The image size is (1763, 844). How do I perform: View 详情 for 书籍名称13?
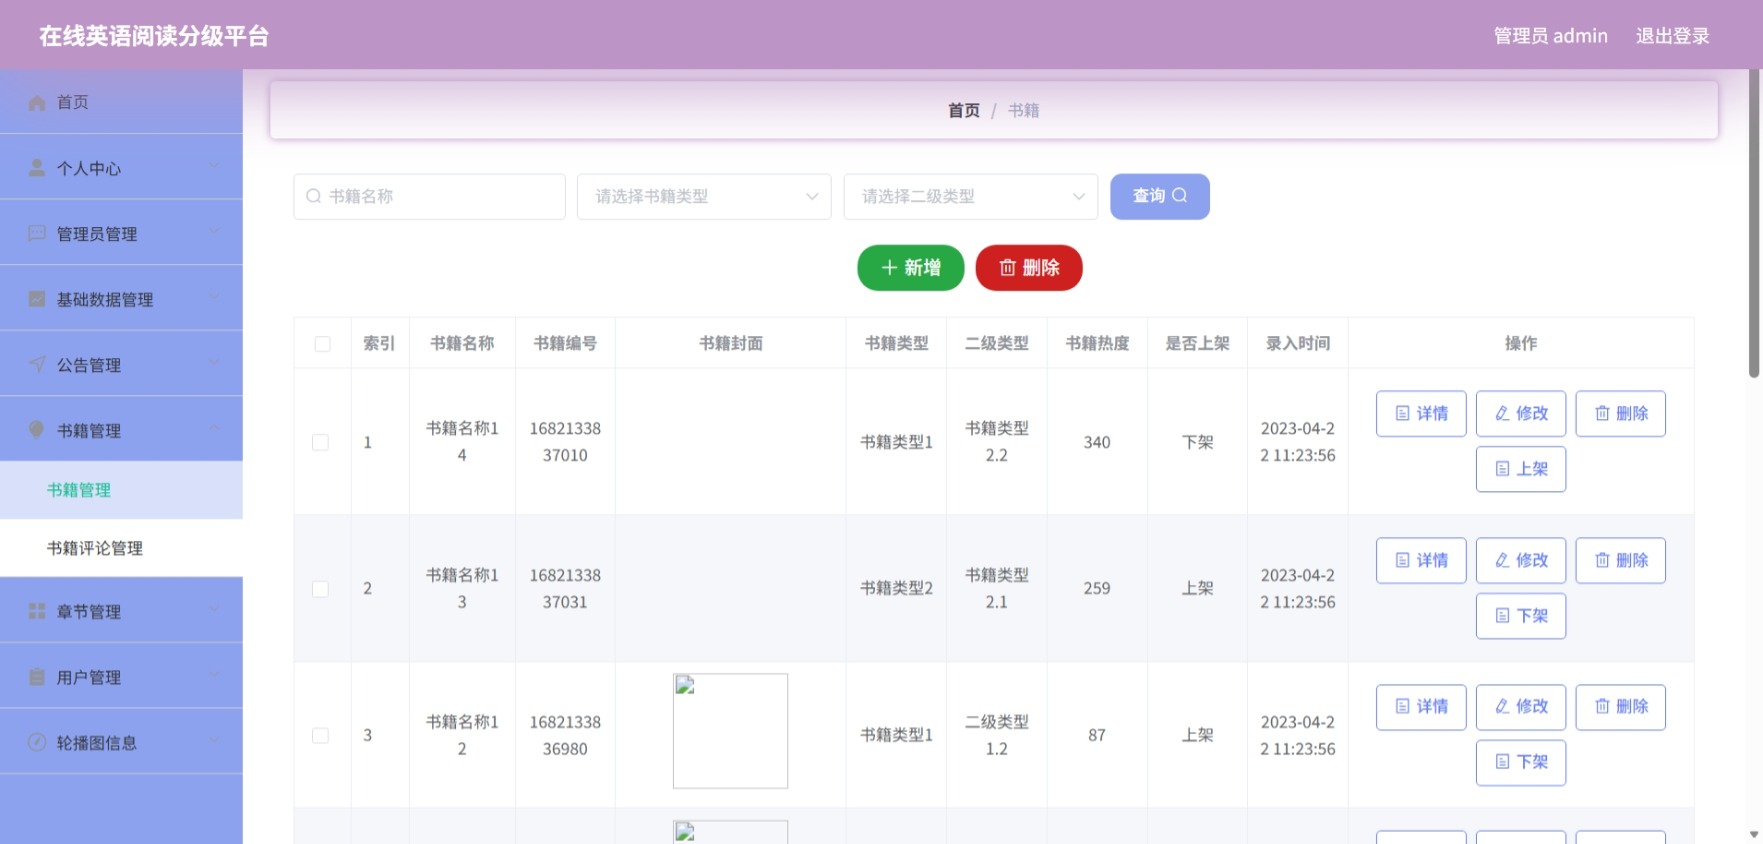(1421, 561)
